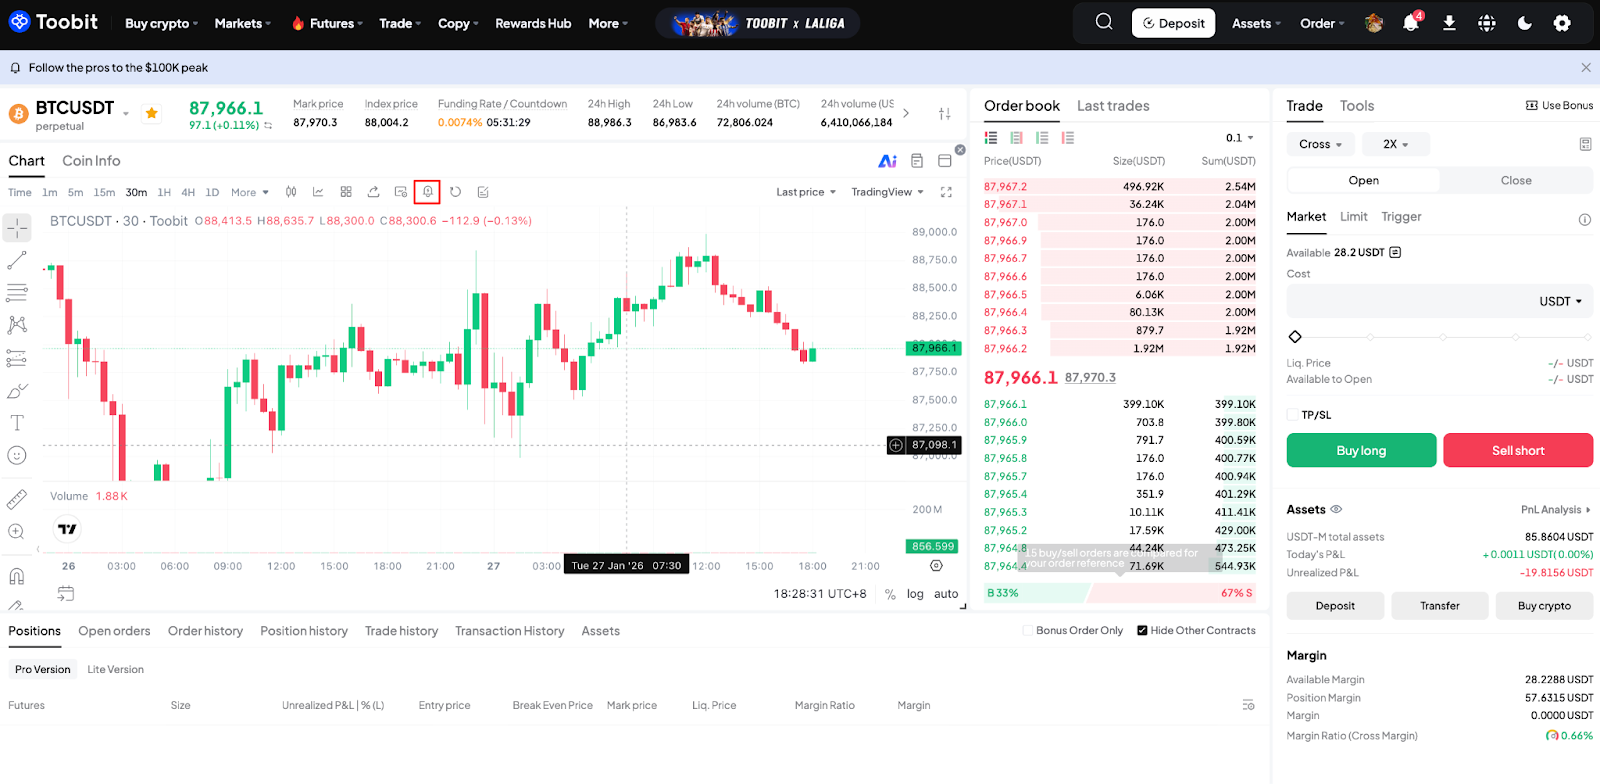Click the Cost amount input field
Viewport: 1600px width, 784px height.
tap(1440, 301)
